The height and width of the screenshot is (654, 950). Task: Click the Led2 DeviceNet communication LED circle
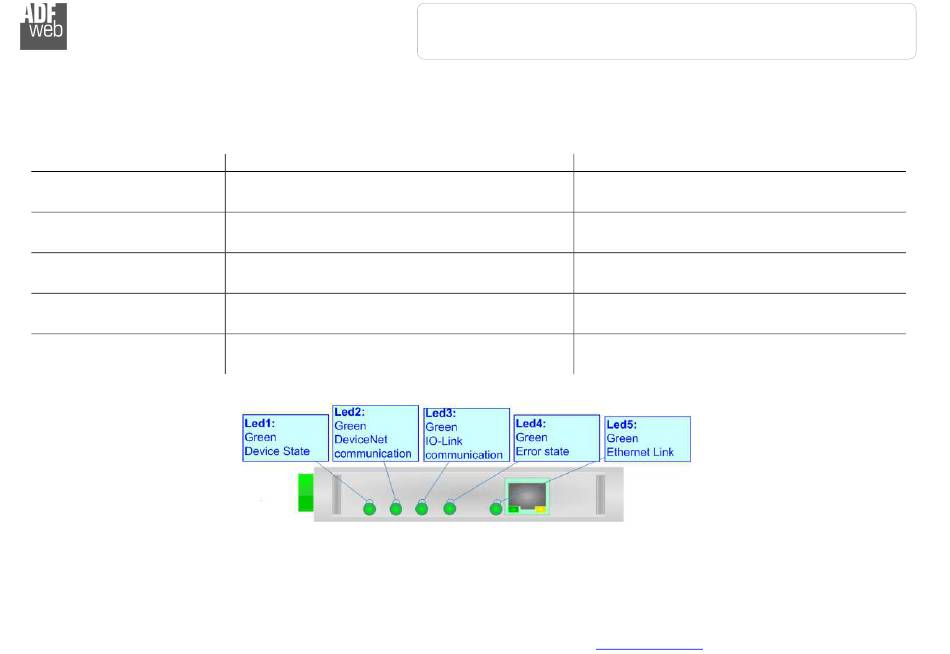396,509
